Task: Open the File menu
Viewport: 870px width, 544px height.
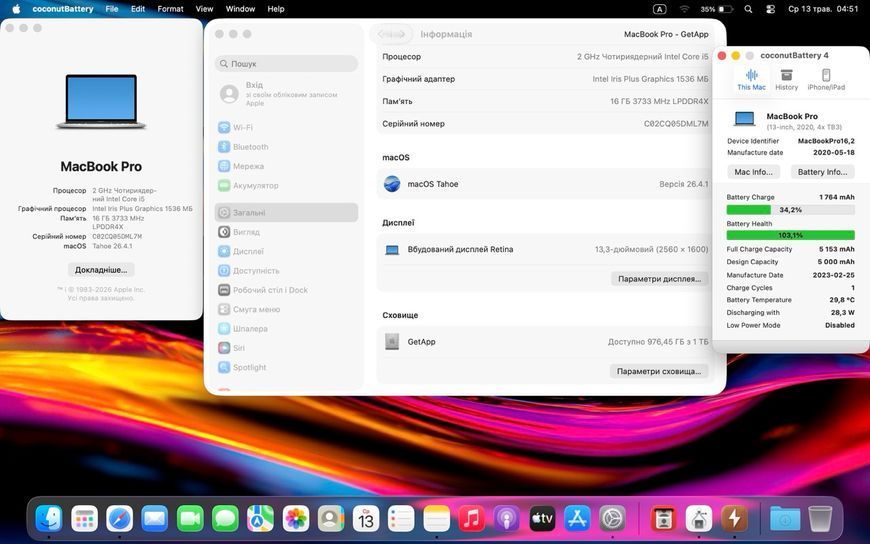Action: coord(112,9)
